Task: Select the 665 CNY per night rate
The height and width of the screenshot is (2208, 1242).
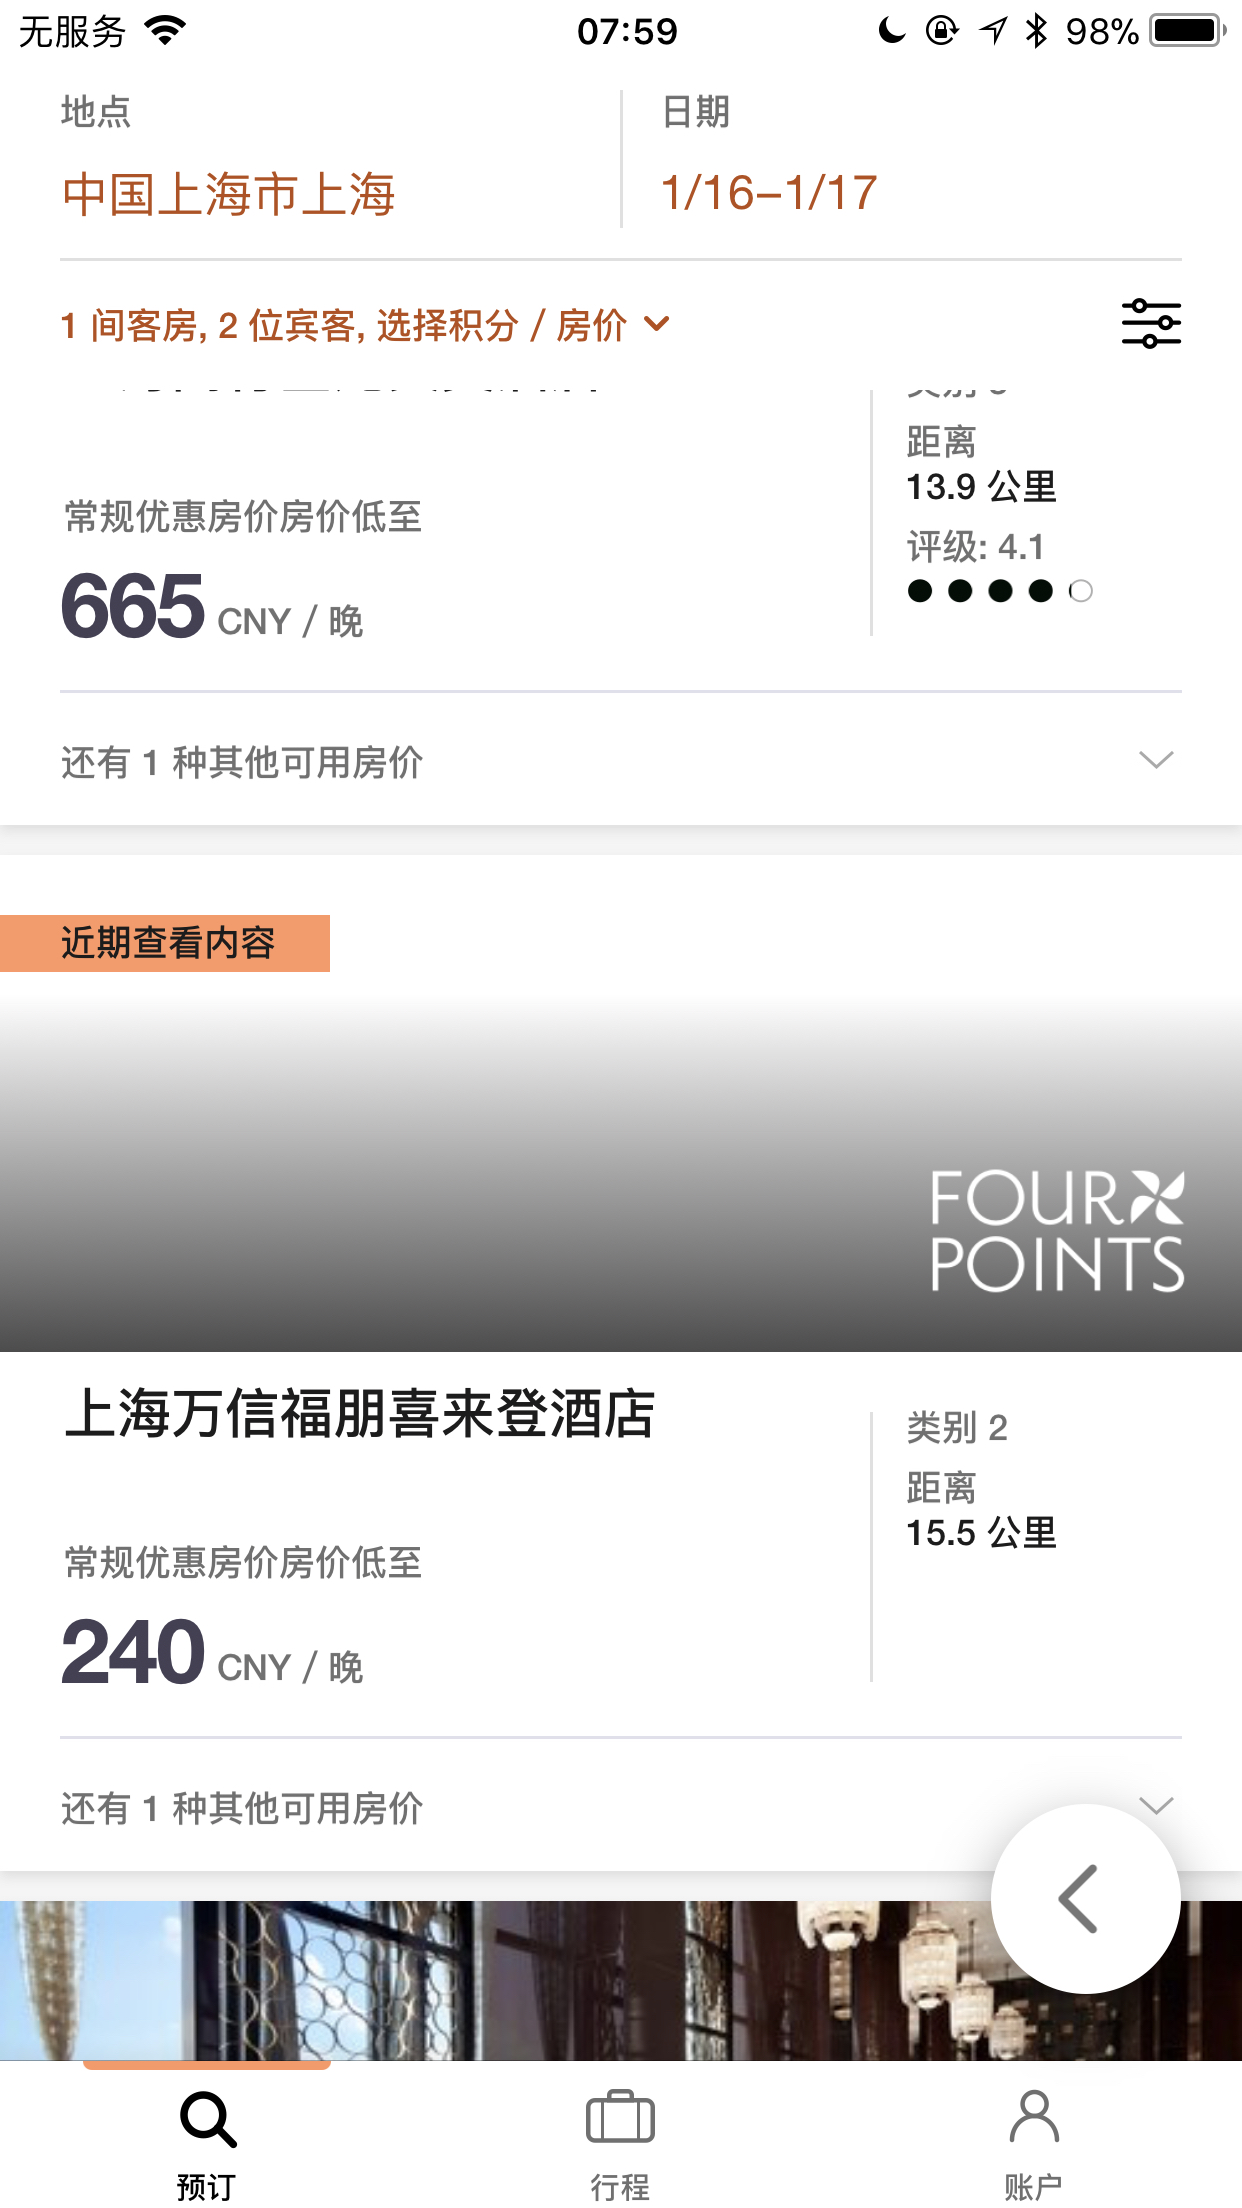Action: point(212,606)
